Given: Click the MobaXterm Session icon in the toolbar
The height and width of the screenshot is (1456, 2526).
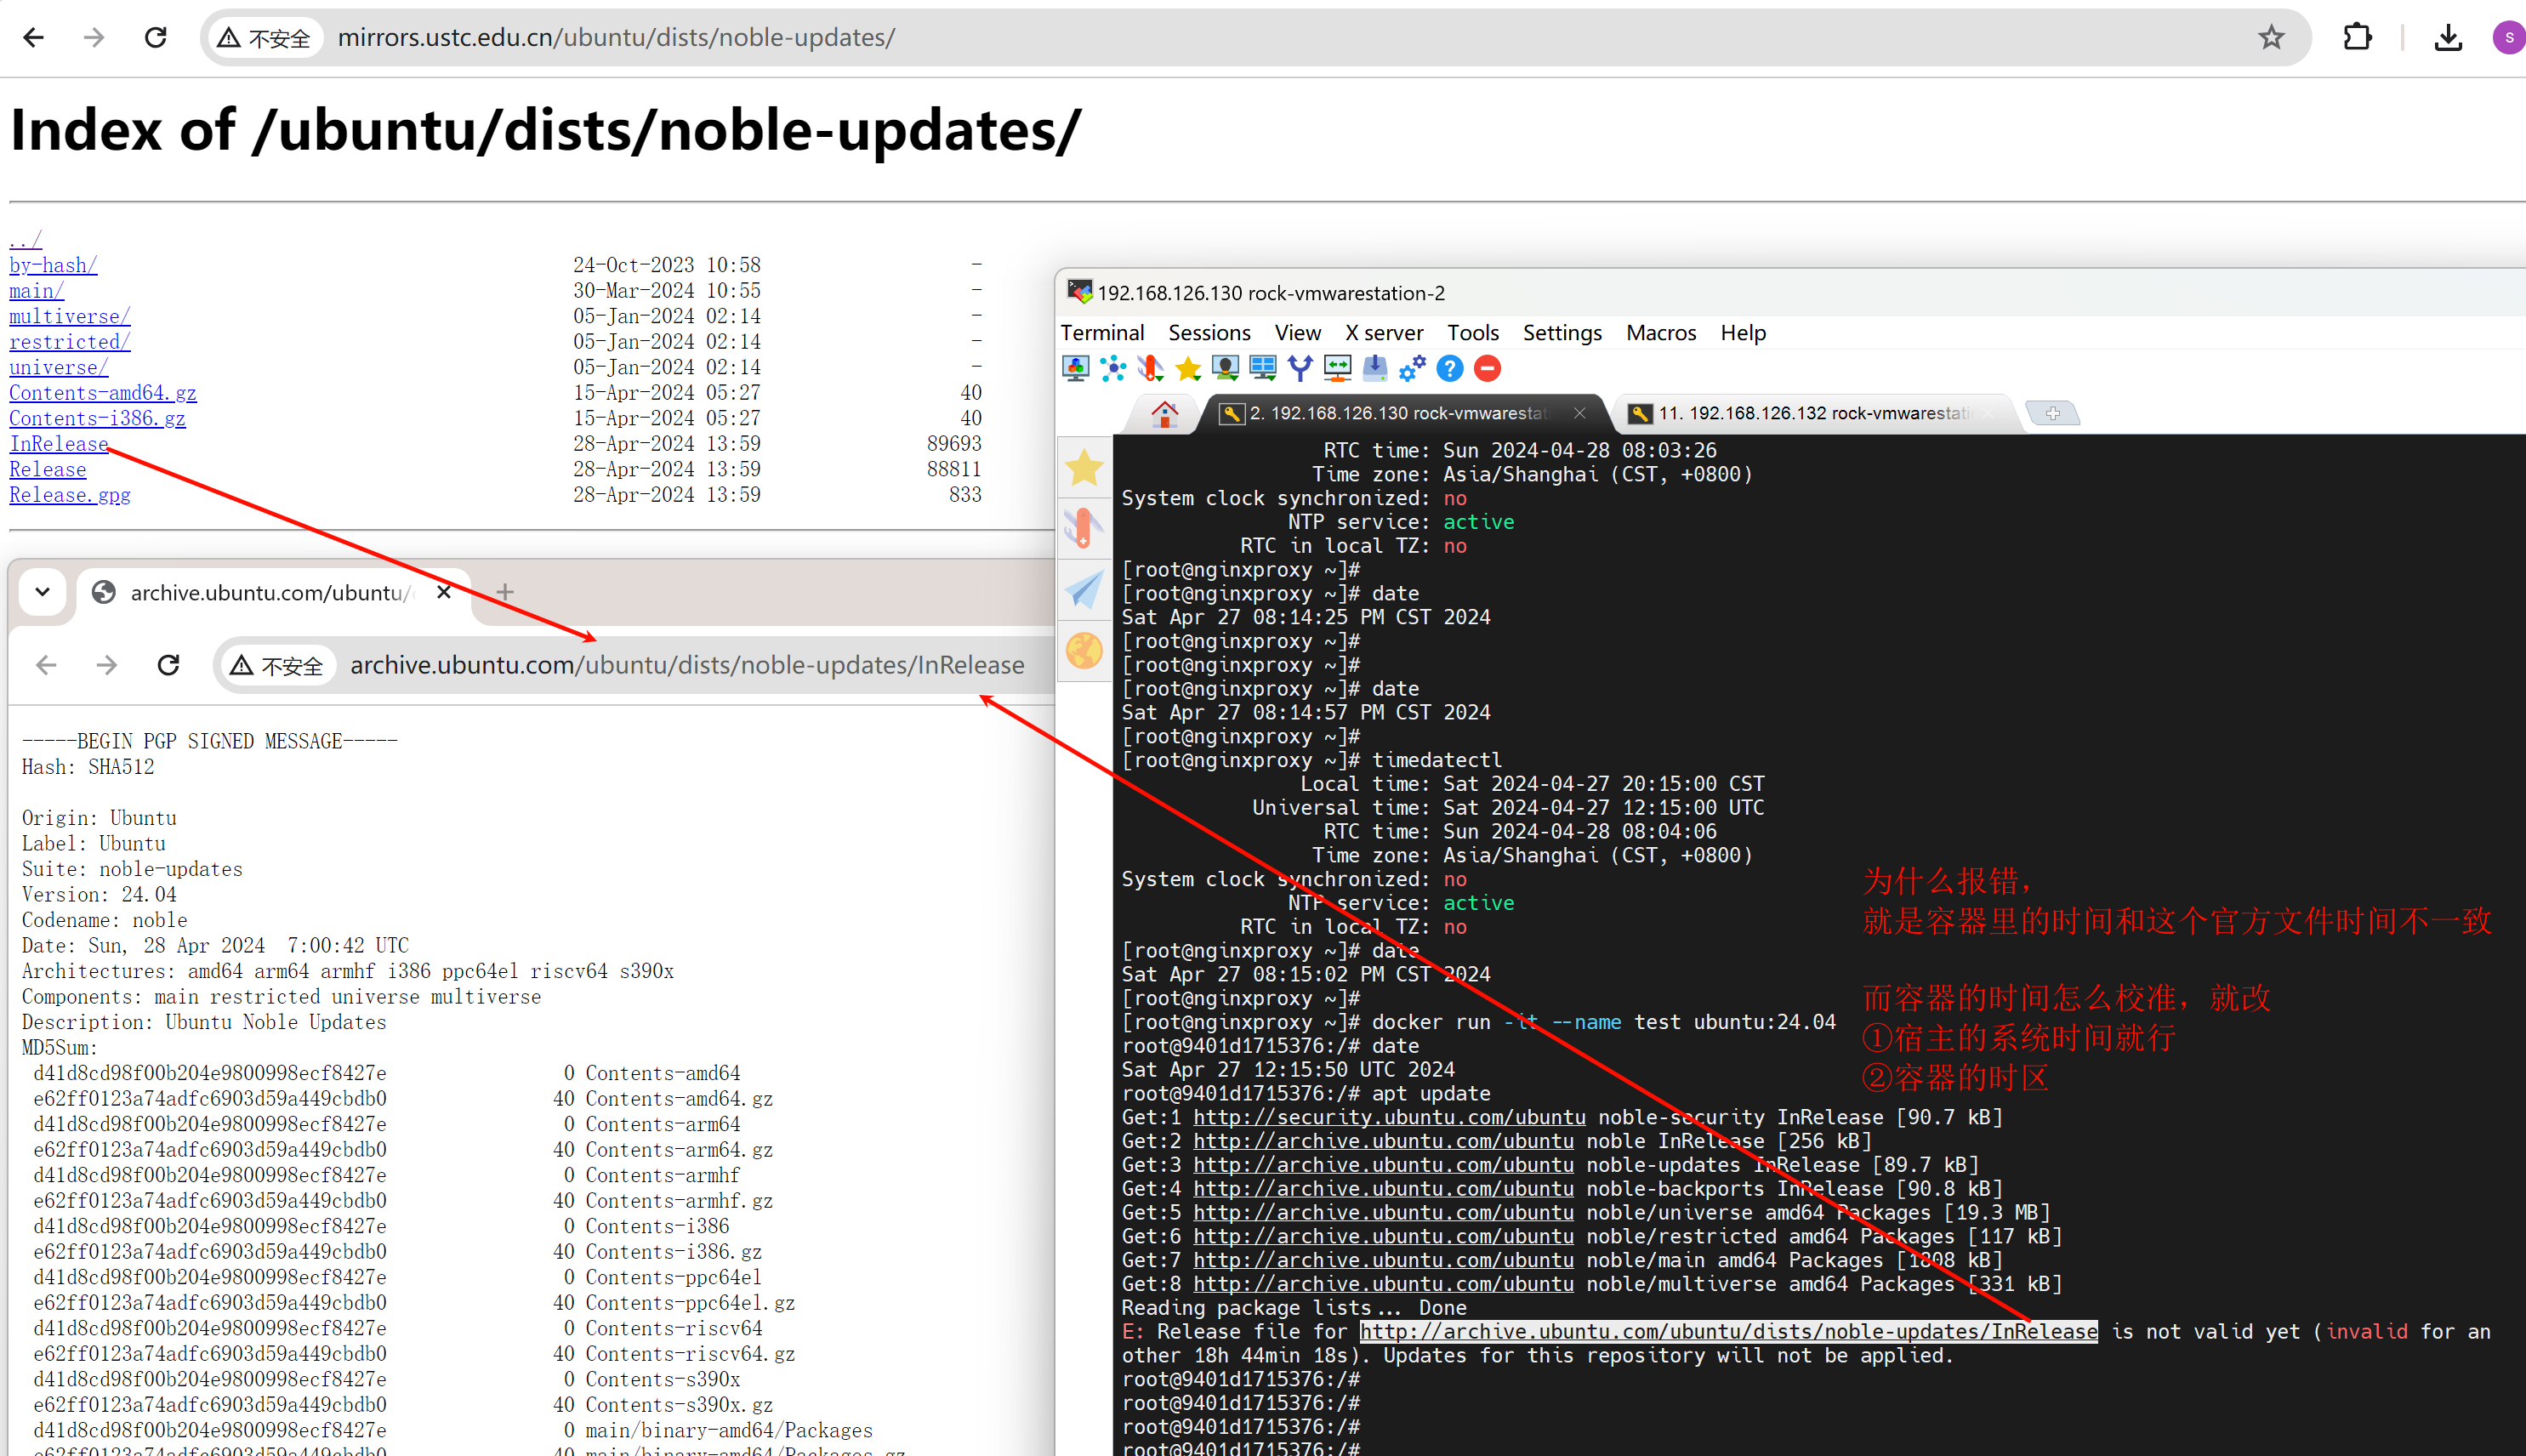Looking at the screenshot, I should (1076, 369).
